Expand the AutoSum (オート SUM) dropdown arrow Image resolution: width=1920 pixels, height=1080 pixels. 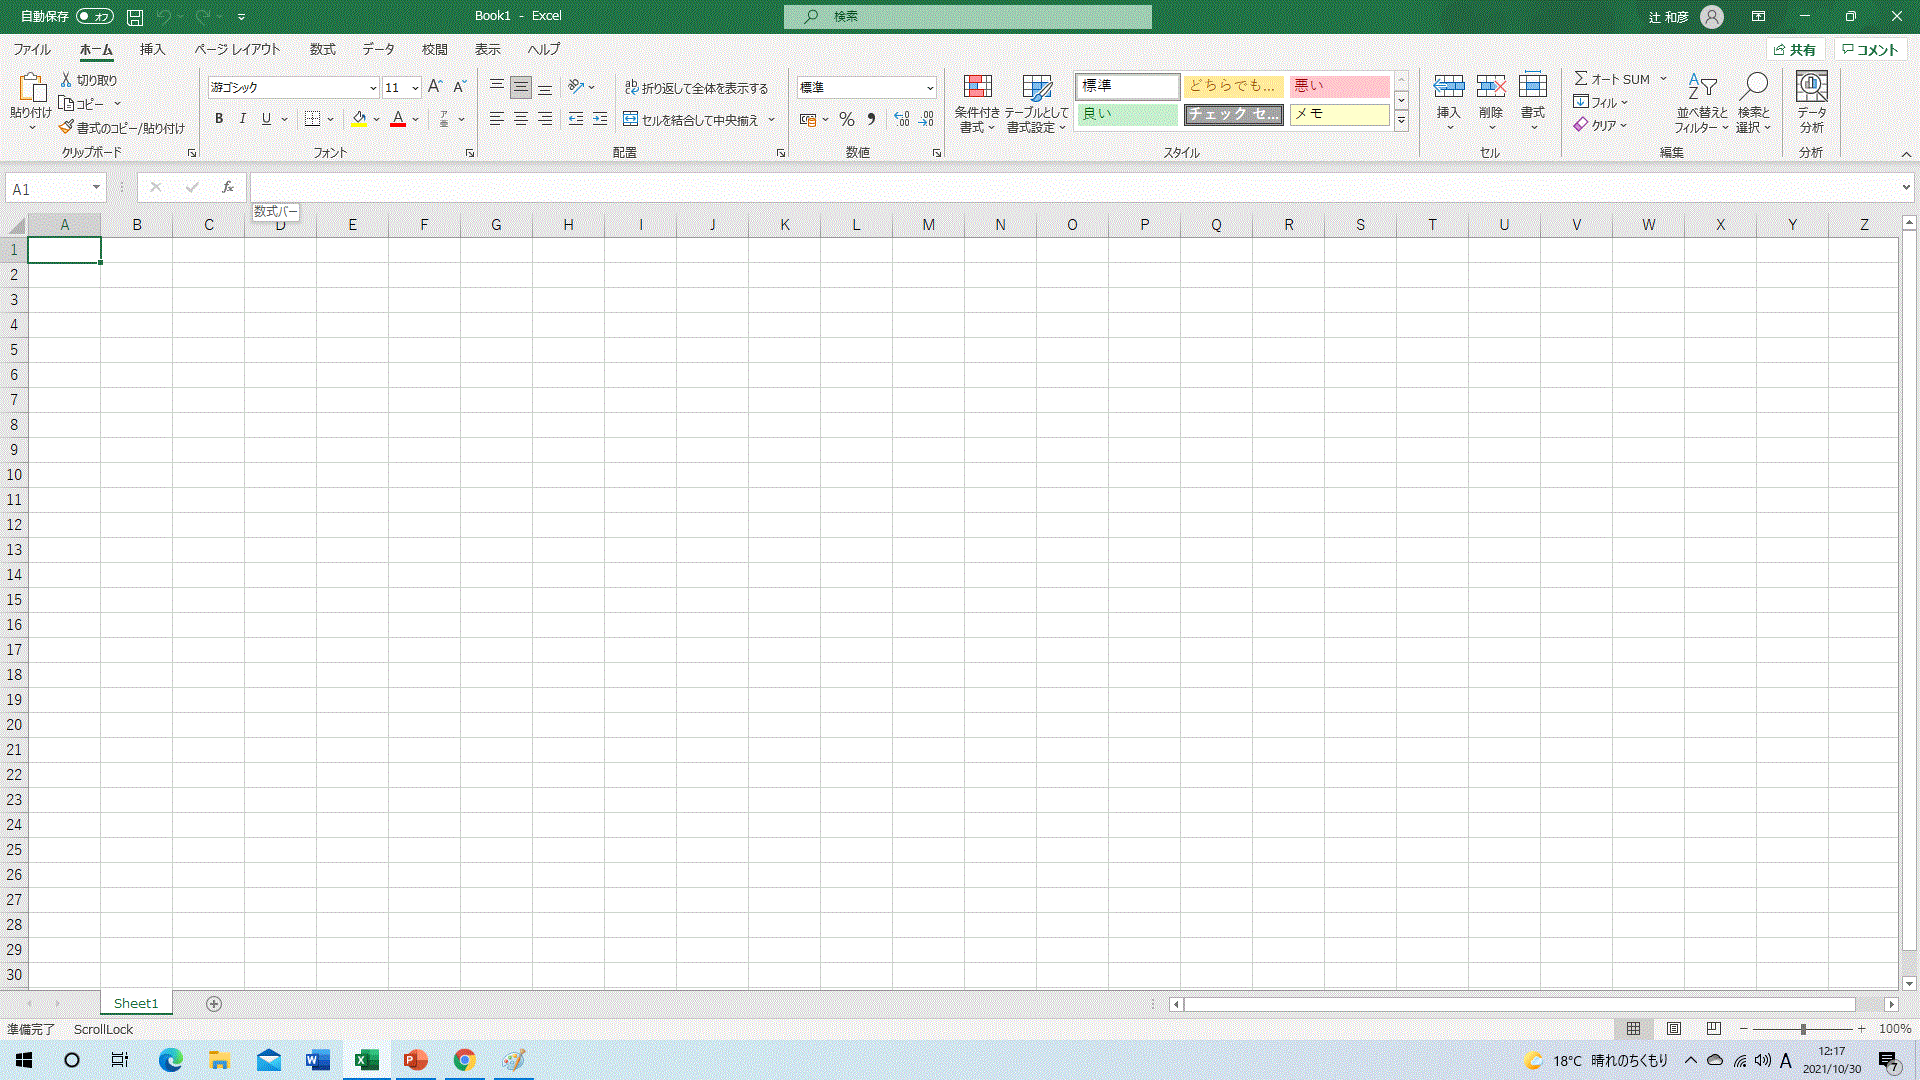[x=1664, y=79]
